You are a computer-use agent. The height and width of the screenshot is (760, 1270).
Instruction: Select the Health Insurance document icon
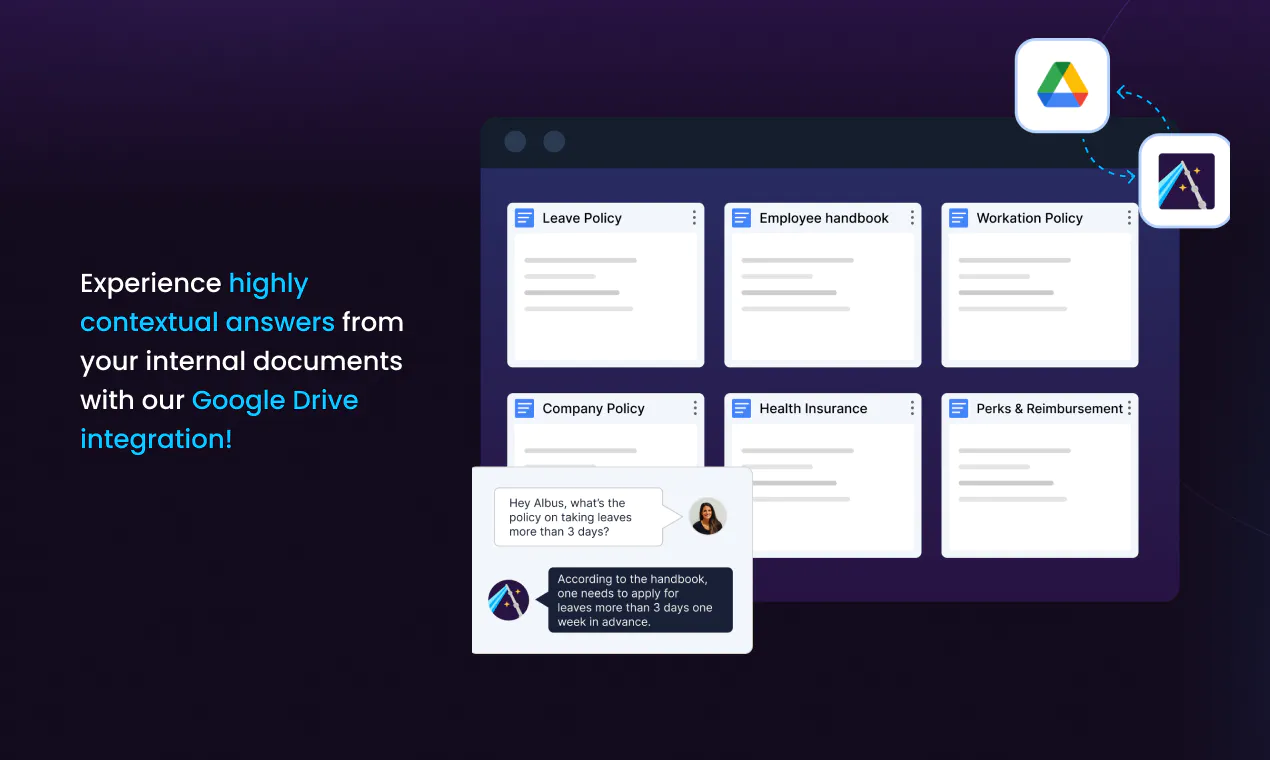click(x=741, y=408)
